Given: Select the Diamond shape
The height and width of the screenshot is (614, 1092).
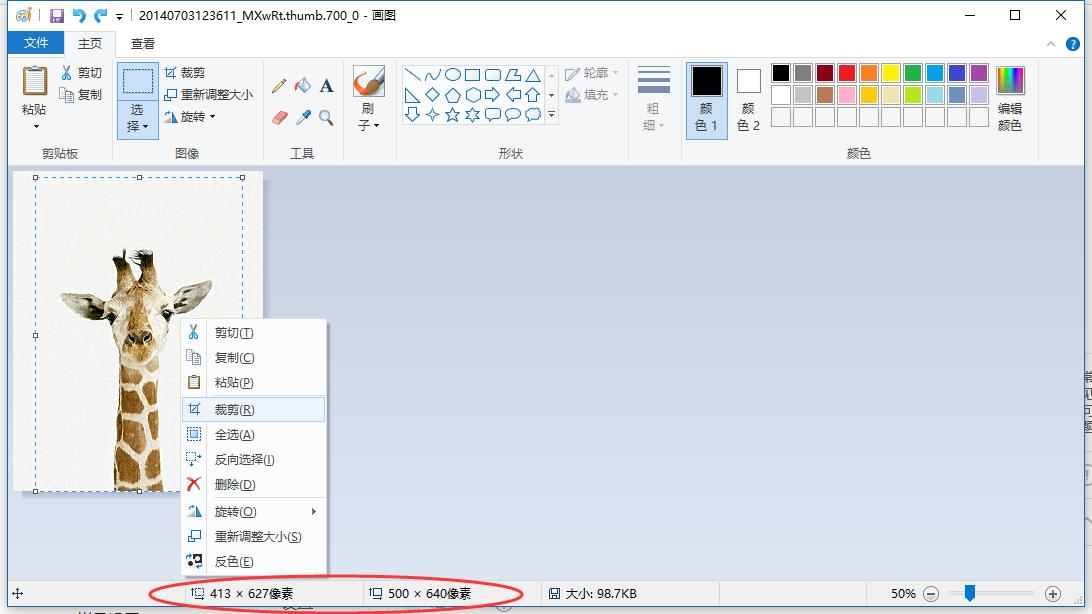Looking at the screenshot, I should click(x=432, y=95).
